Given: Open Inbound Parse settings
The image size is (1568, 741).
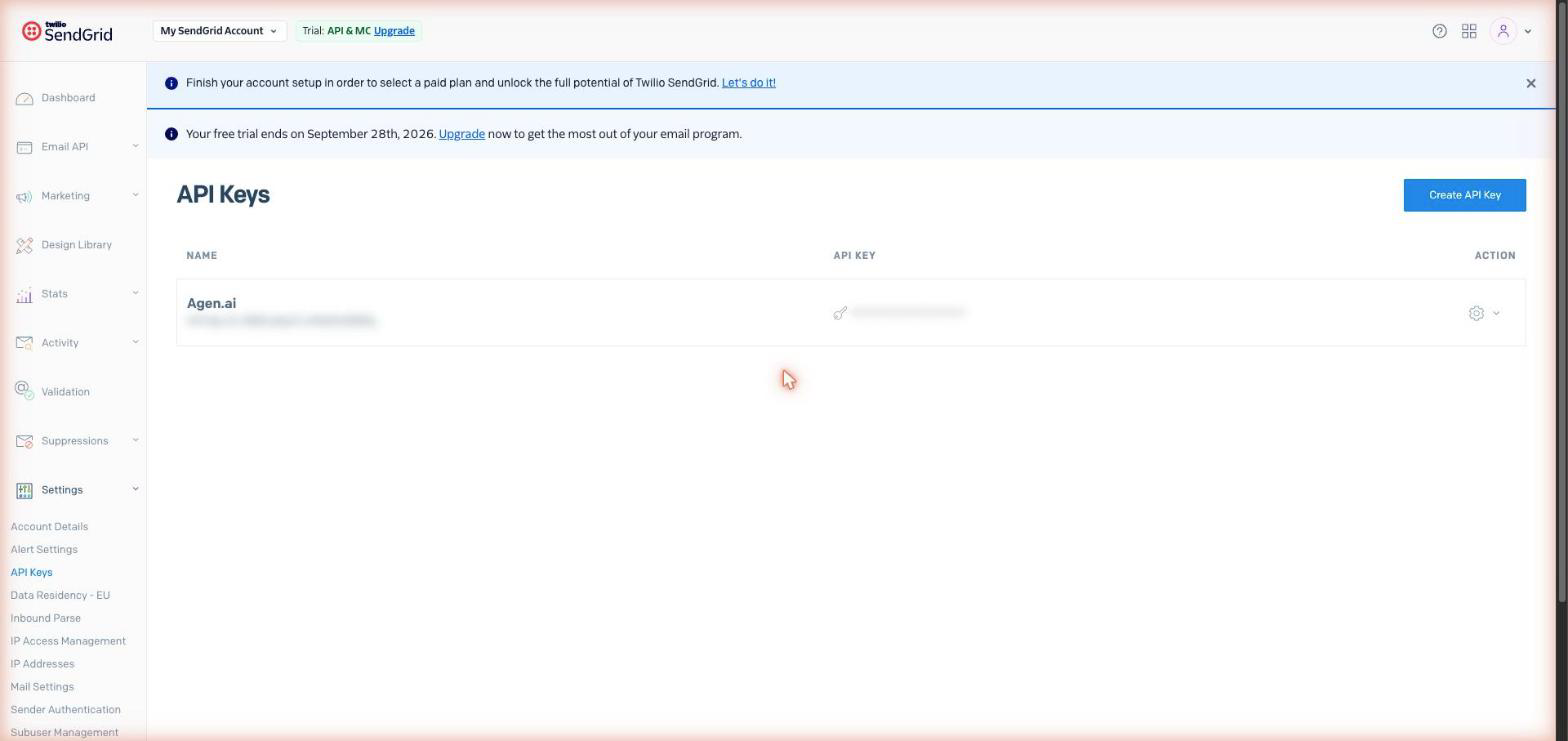Looking at the screenshot, I should [45, 619].
